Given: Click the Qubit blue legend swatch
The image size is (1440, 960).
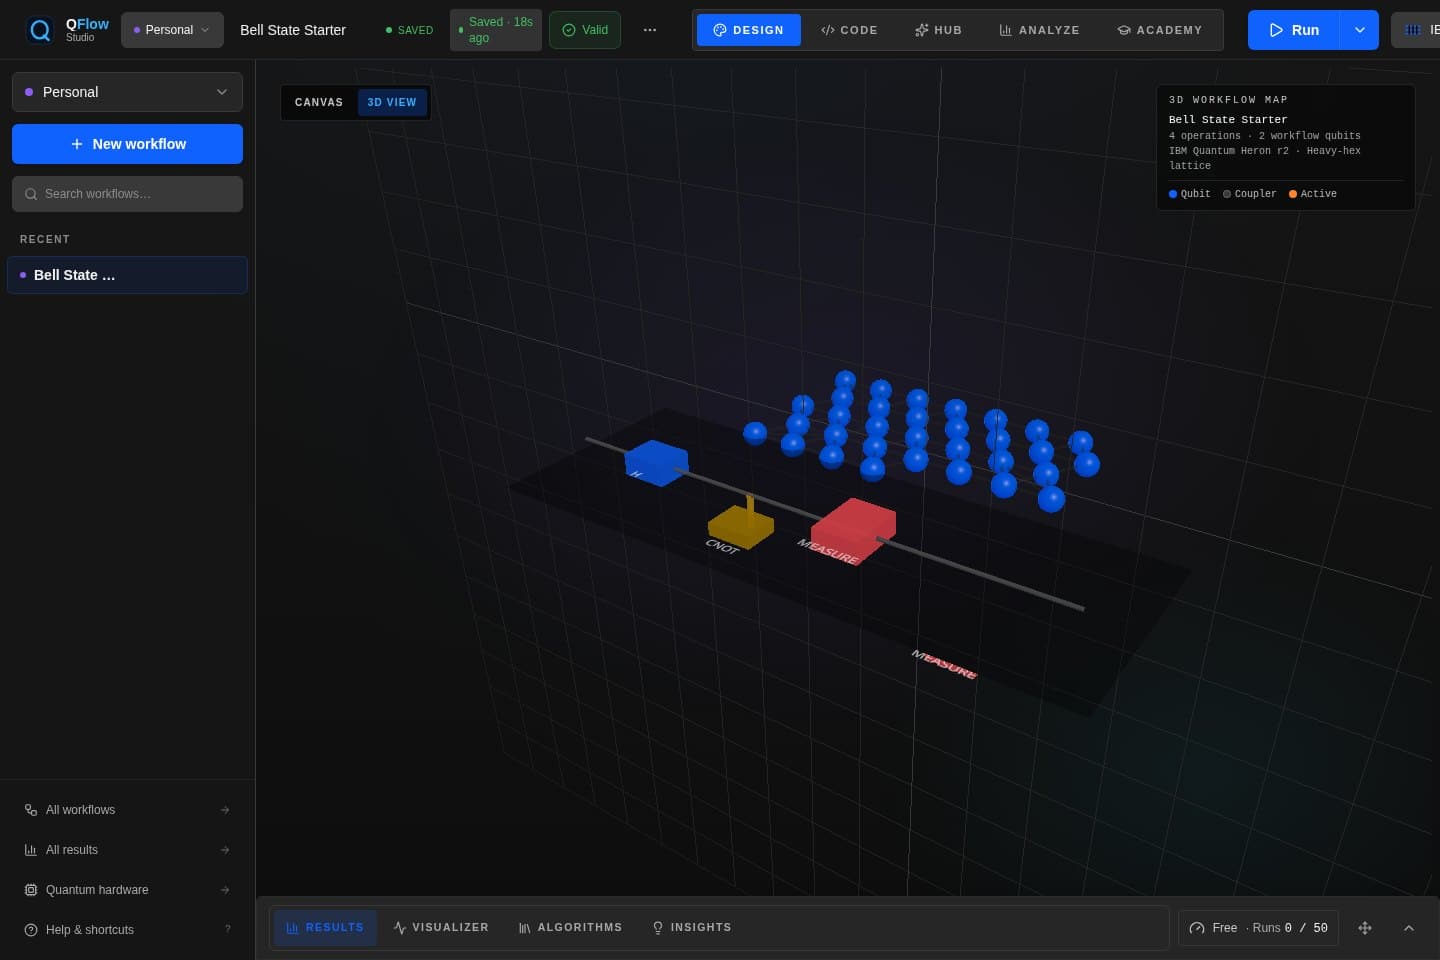Looking at the screenshot, I should click(x=1173, y=194).
